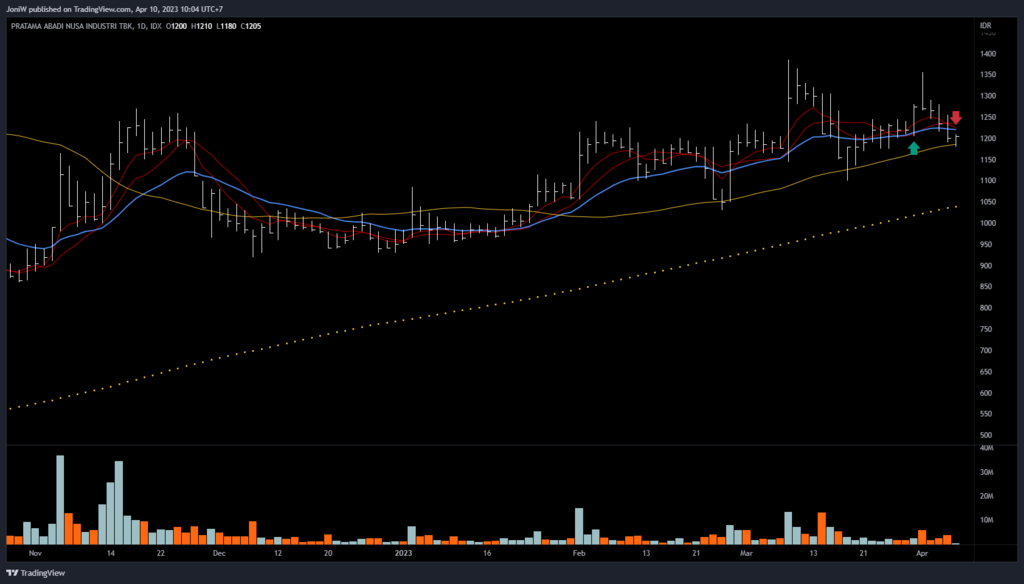Click the 40M volume scale label
Image resolution: width=1024 pixels, height=584 pixels.
(986, 448)
